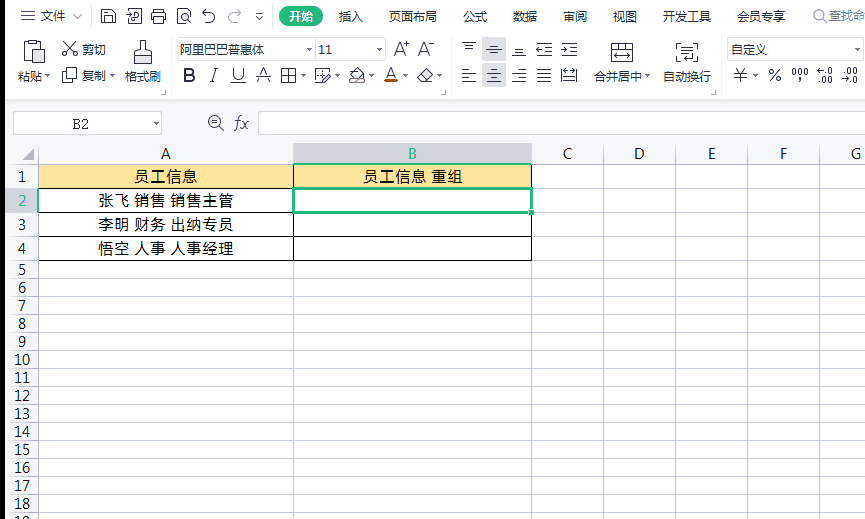Image resolution: width=865 pixels, height=519 pixels.
Task: Apply thousands separator format
Action: (x=799, y=75)
